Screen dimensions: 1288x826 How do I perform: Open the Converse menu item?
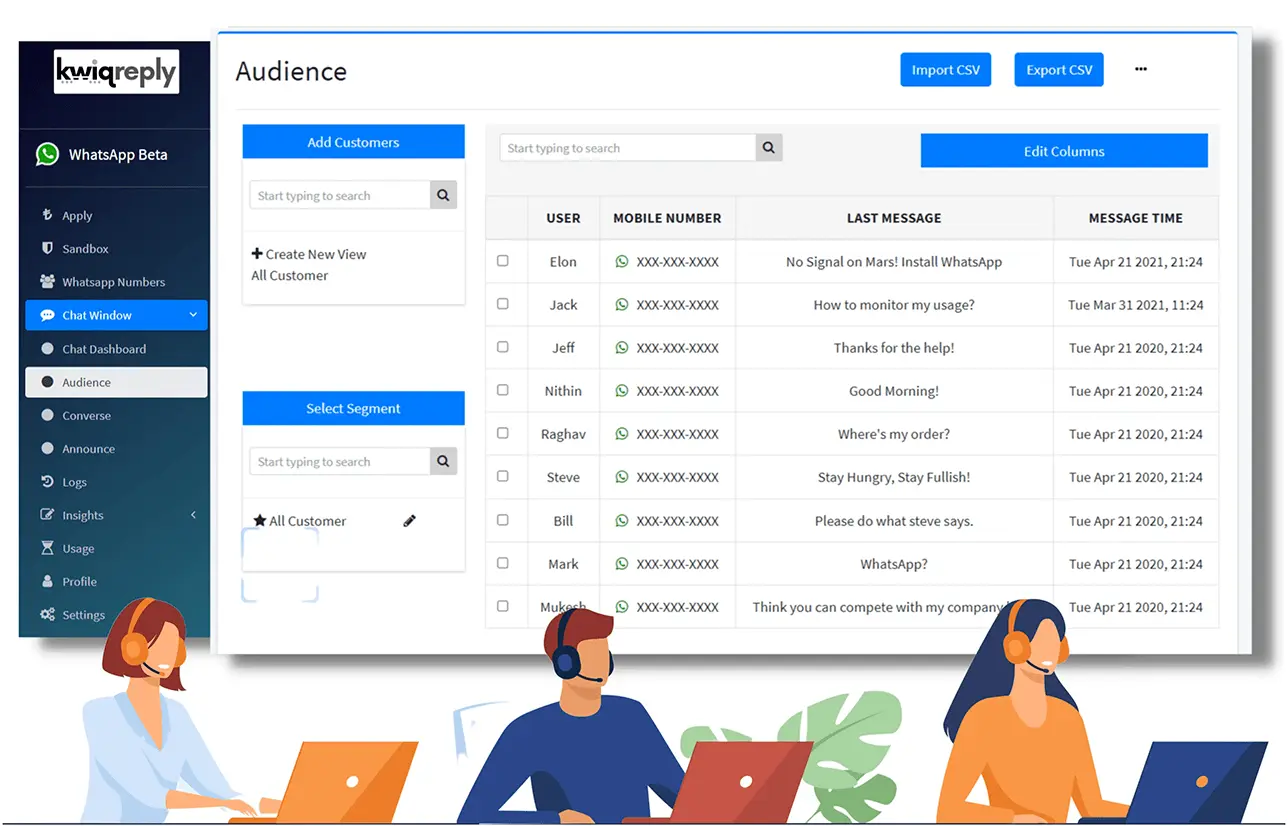pos(86,415)
